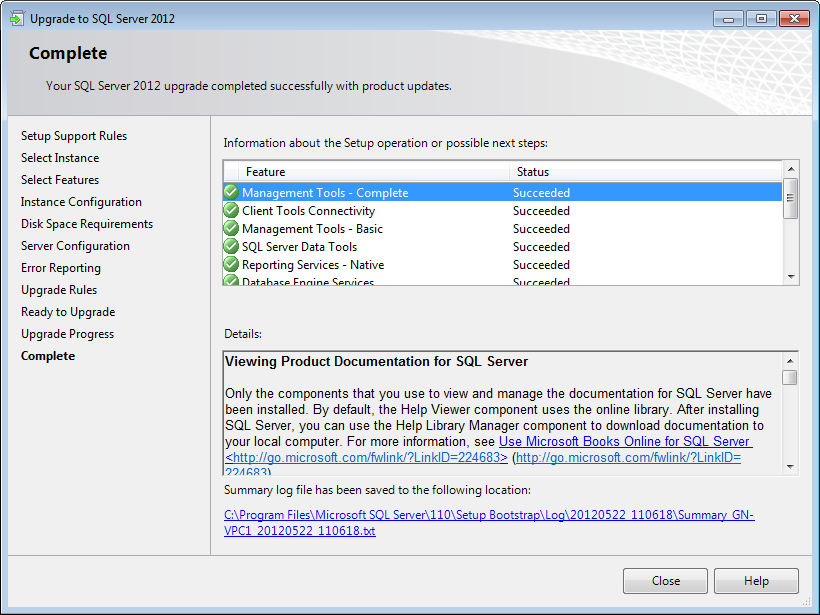Minimize the Upgrade to SQL Server 2012 window
Viewport: 820px width, 615px height.
click(x=728, y=19)
